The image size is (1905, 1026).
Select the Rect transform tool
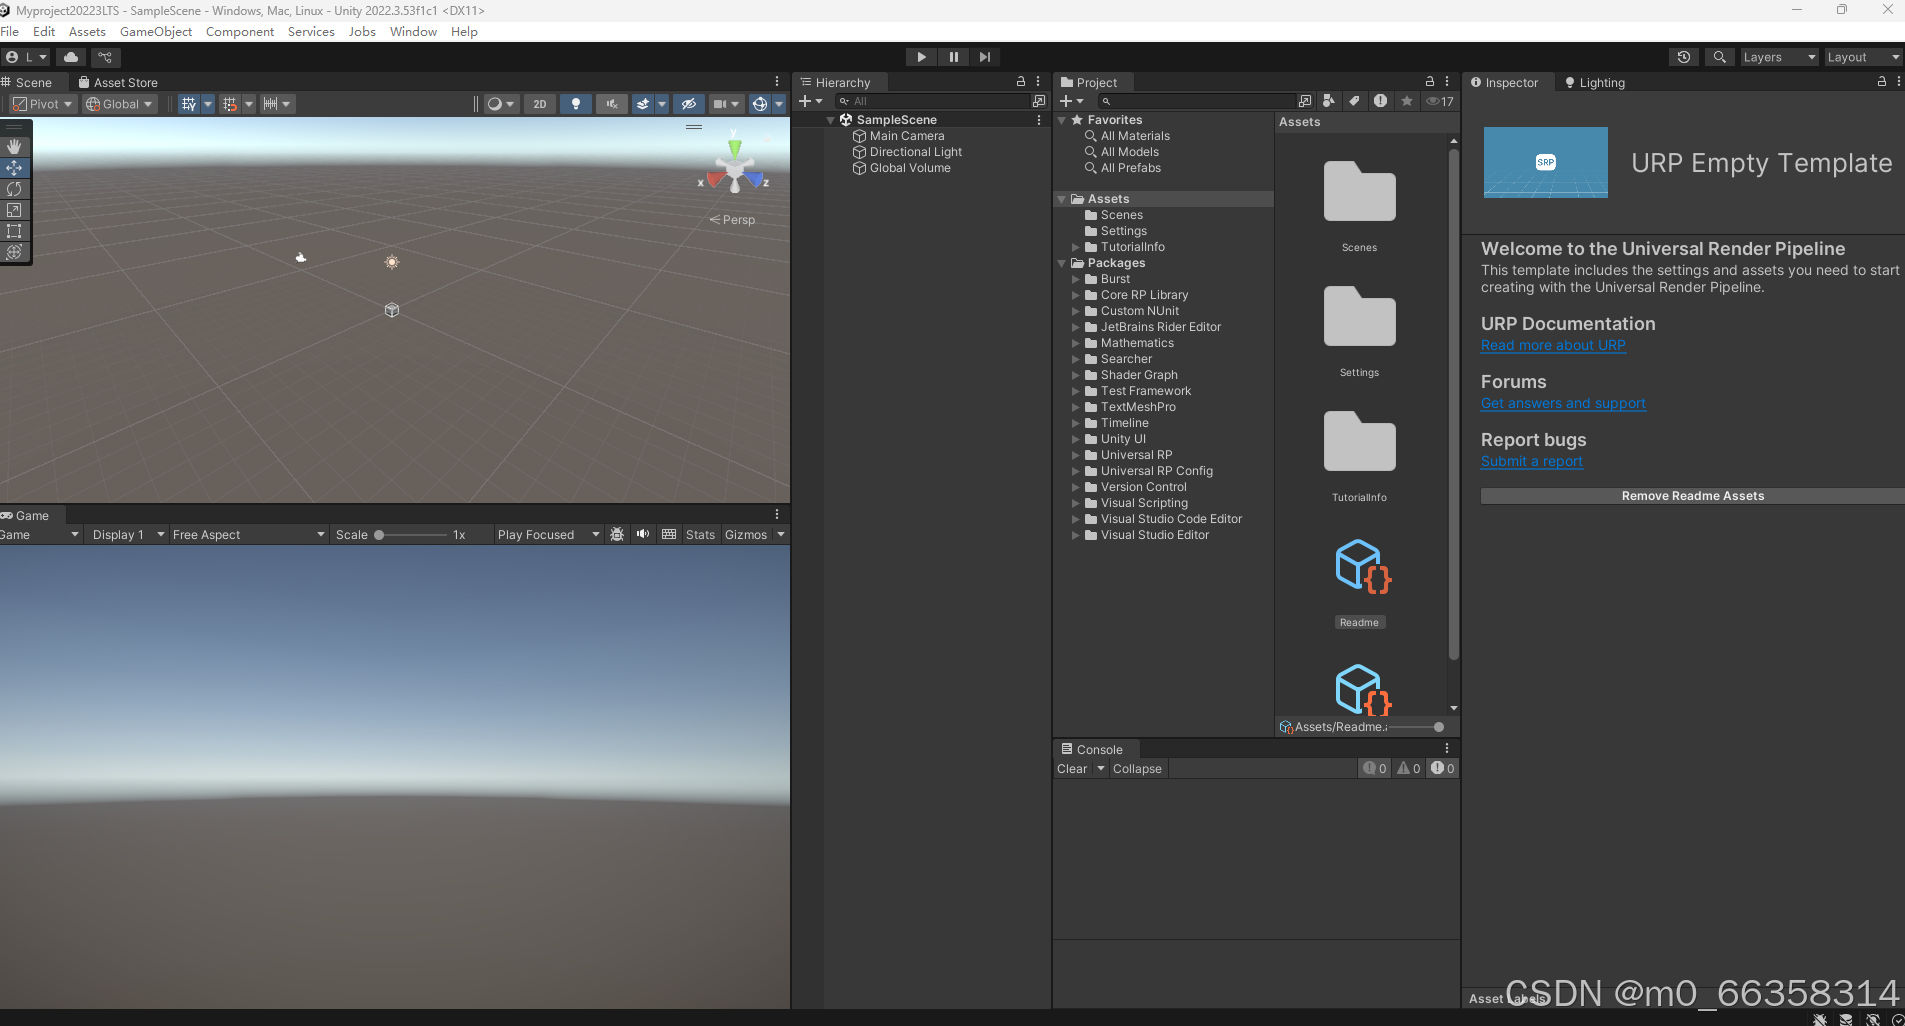click(x=14, y=231)
